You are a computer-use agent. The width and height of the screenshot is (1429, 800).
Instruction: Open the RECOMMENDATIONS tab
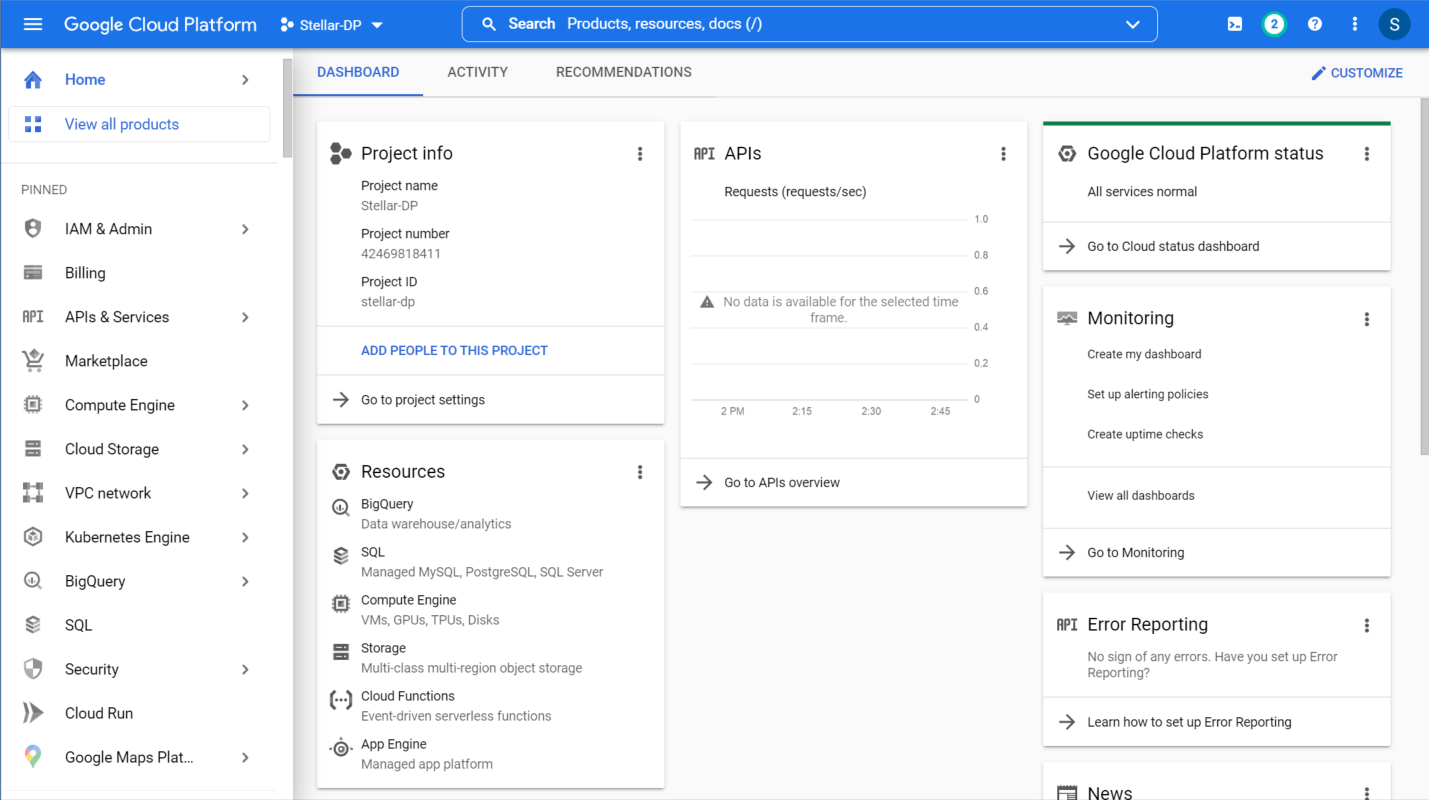(623, 71)
